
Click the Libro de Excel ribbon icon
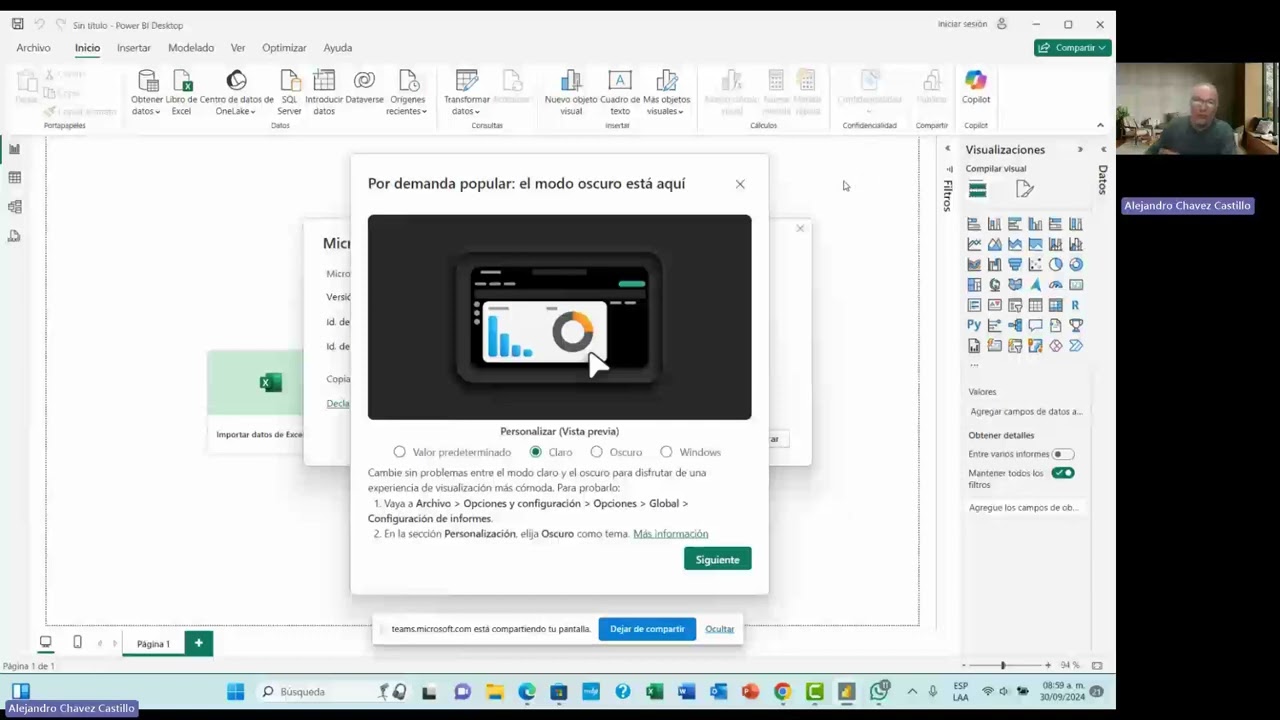[x=181, y=92]
